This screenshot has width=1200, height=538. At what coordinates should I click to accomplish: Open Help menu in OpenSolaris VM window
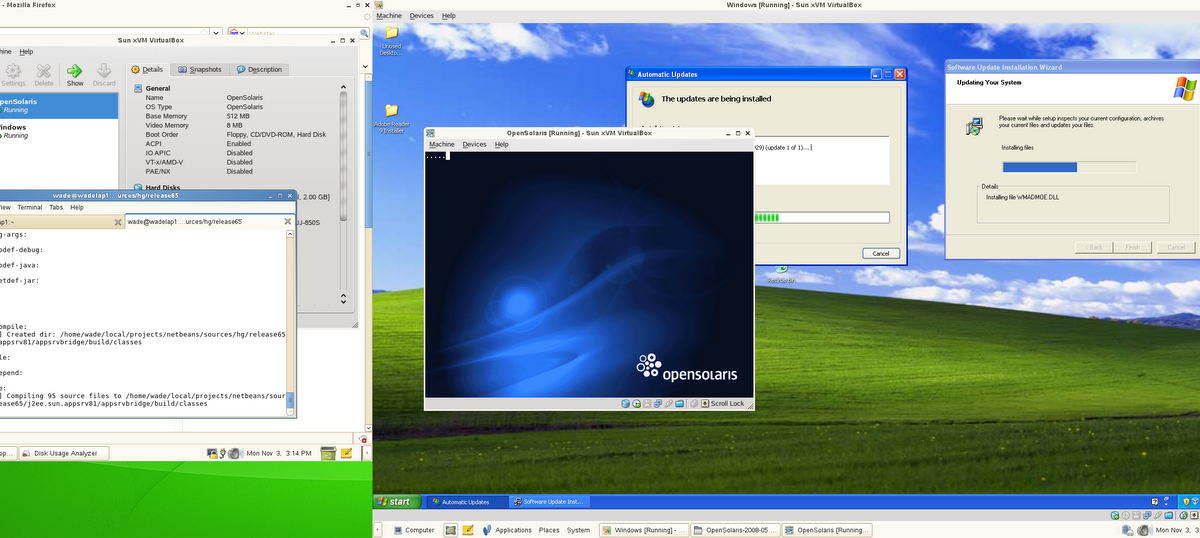[502, 144]
